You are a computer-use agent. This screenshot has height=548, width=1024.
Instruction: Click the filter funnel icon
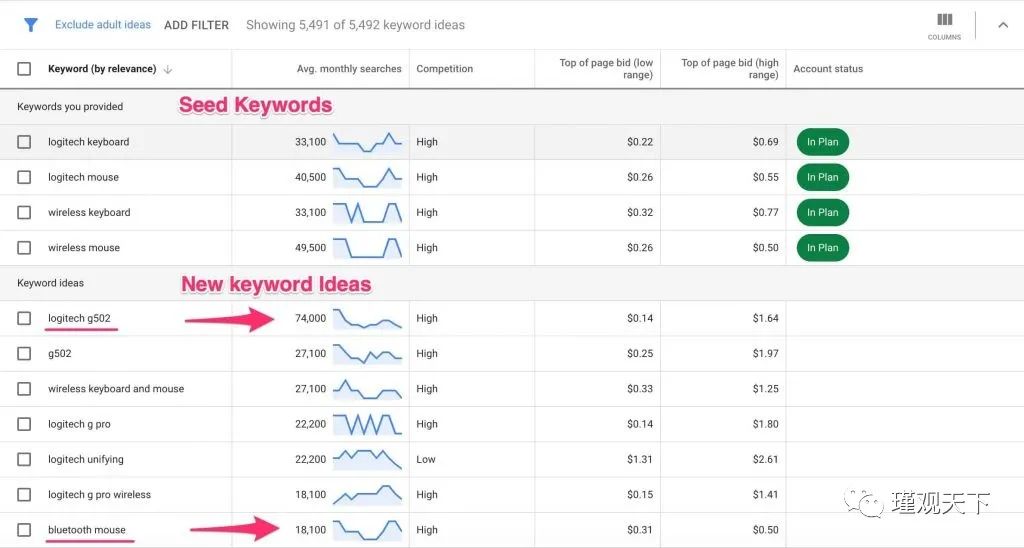(30, 25)
